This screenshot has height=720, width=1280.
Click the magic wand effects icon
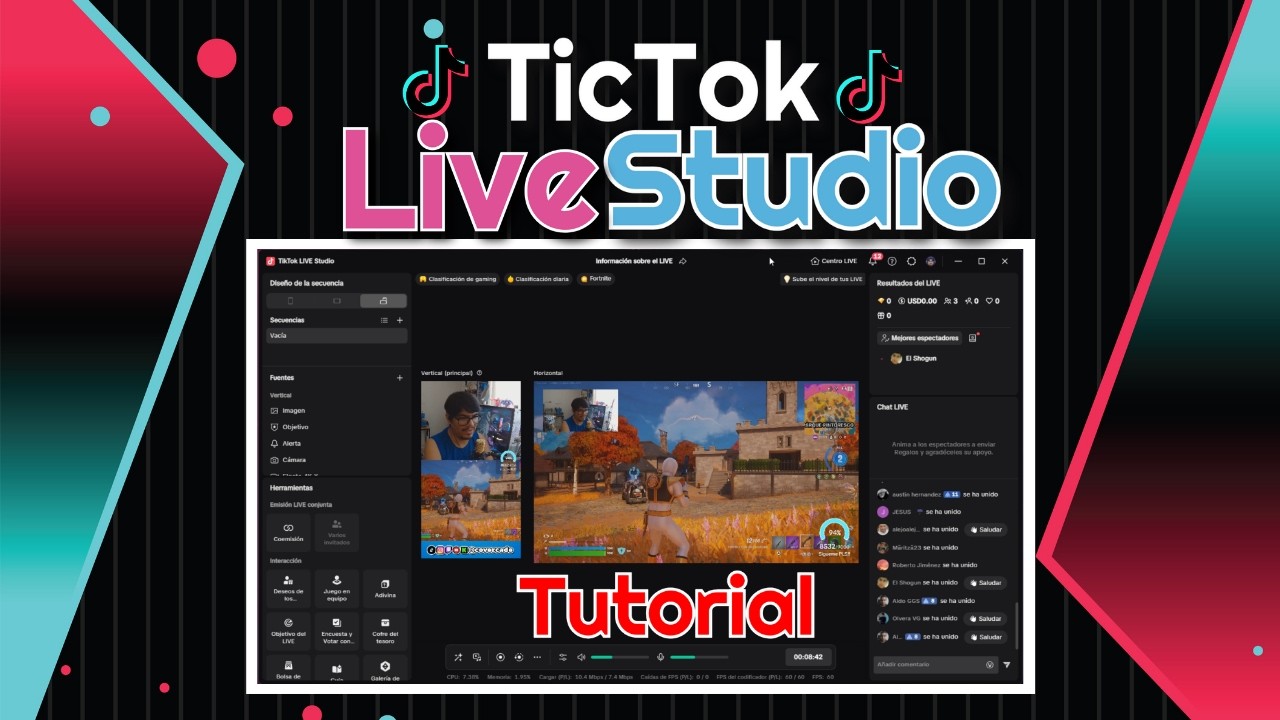[x=458, y=657]
